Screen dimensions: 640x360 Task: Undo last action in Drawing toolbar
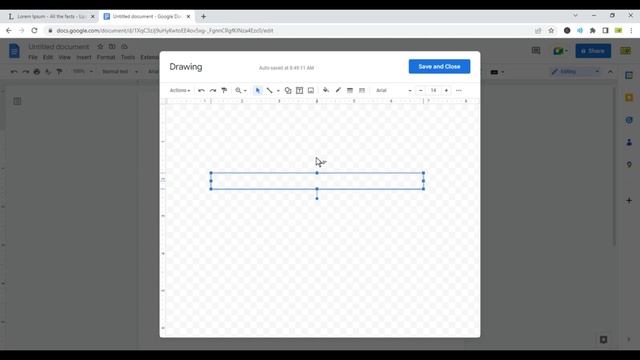coord(201,90)
